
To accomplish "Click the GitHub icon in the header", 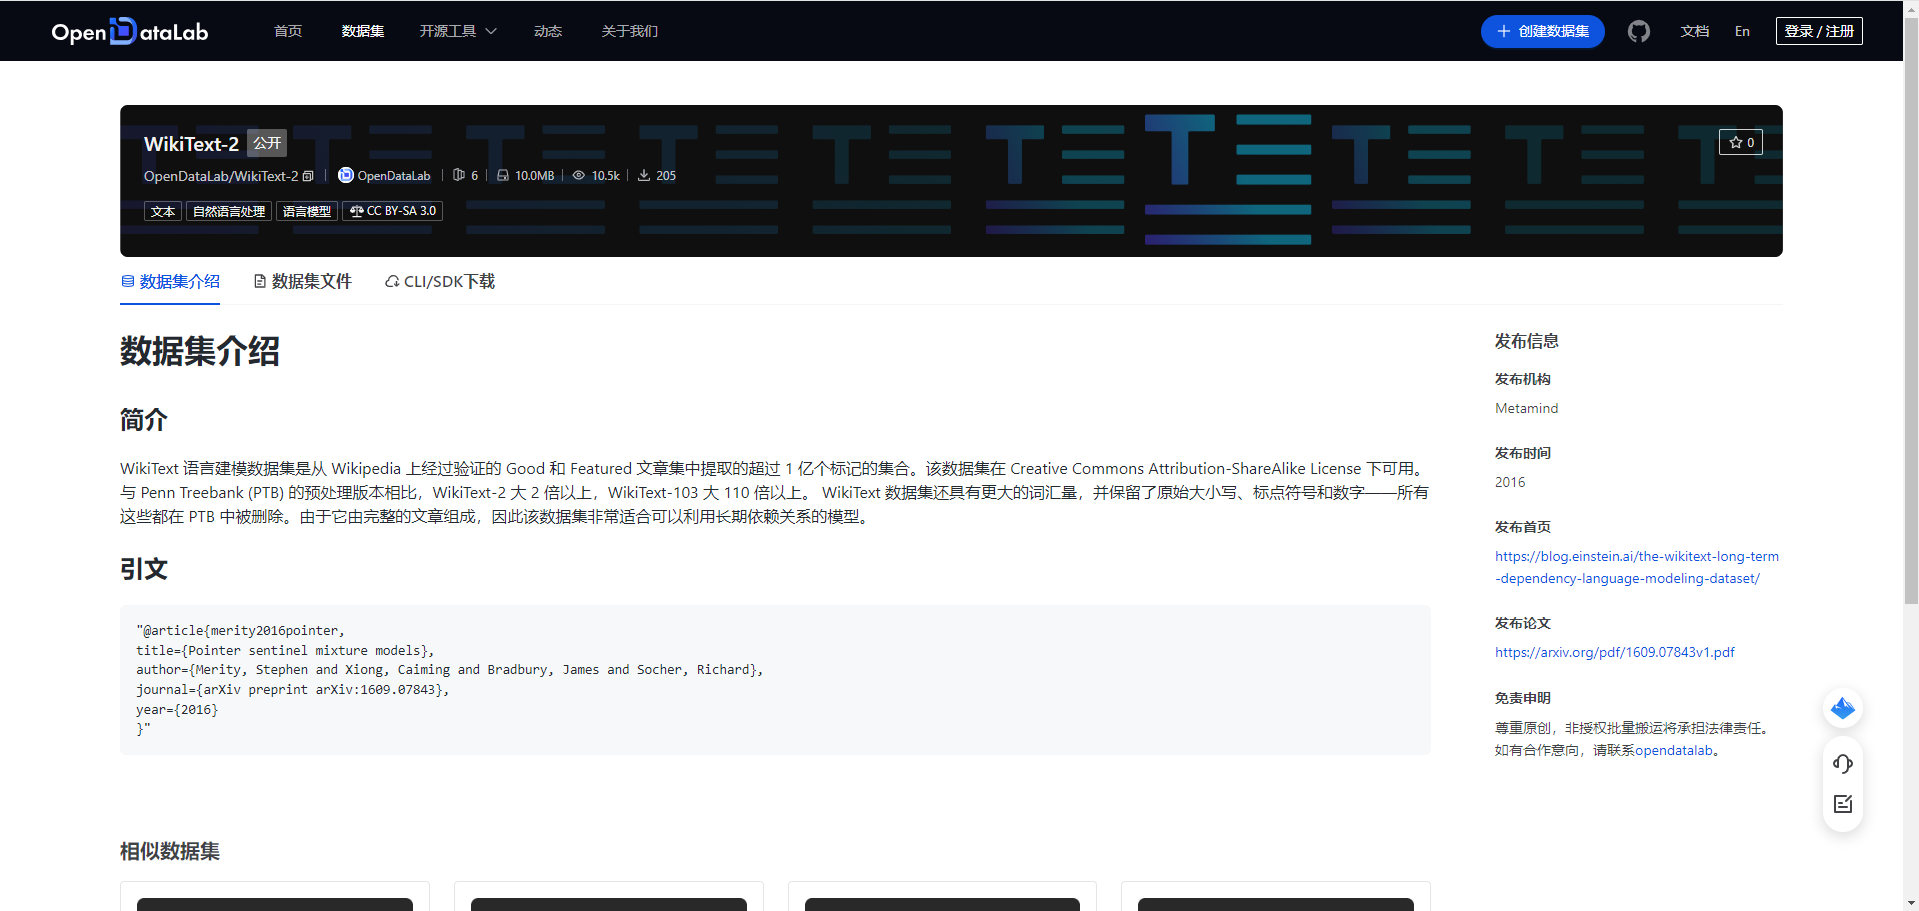I will pos(1638,31).
